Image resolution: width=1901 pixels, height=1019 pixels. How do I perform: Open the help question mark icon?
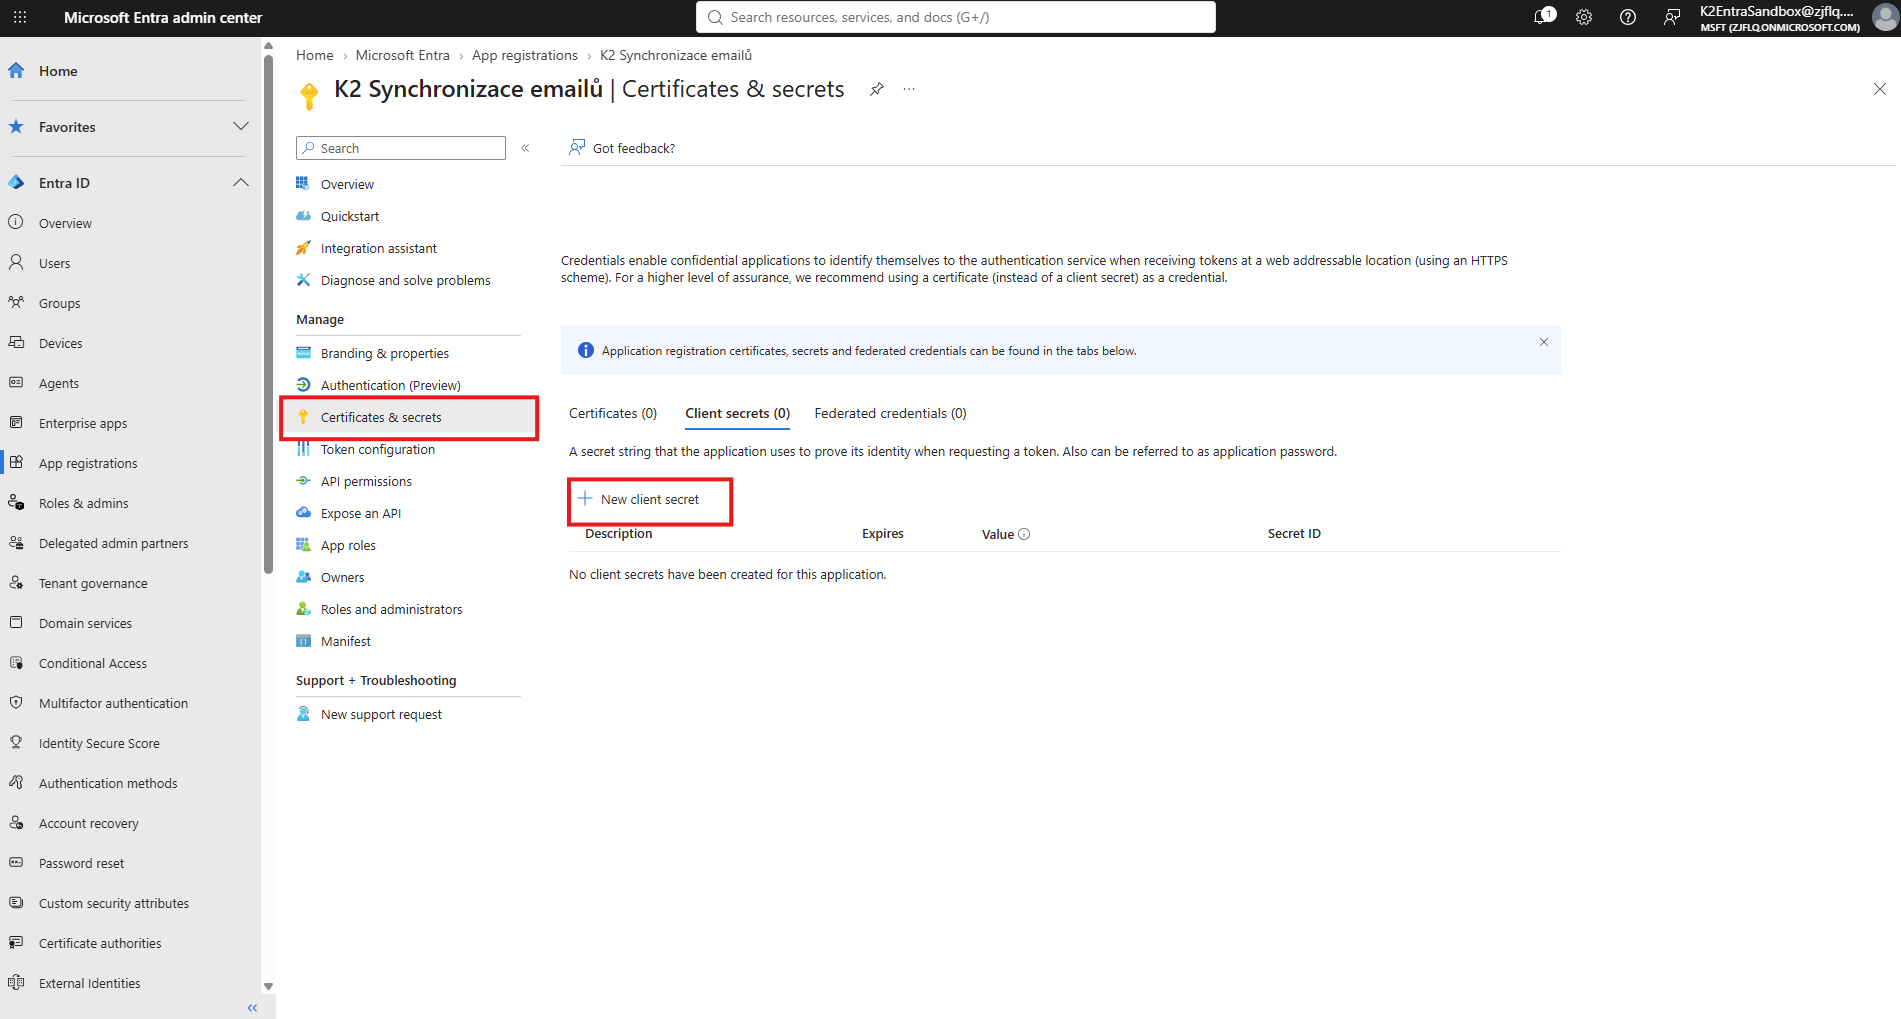pyautogui.click(x=1628, y=17)
